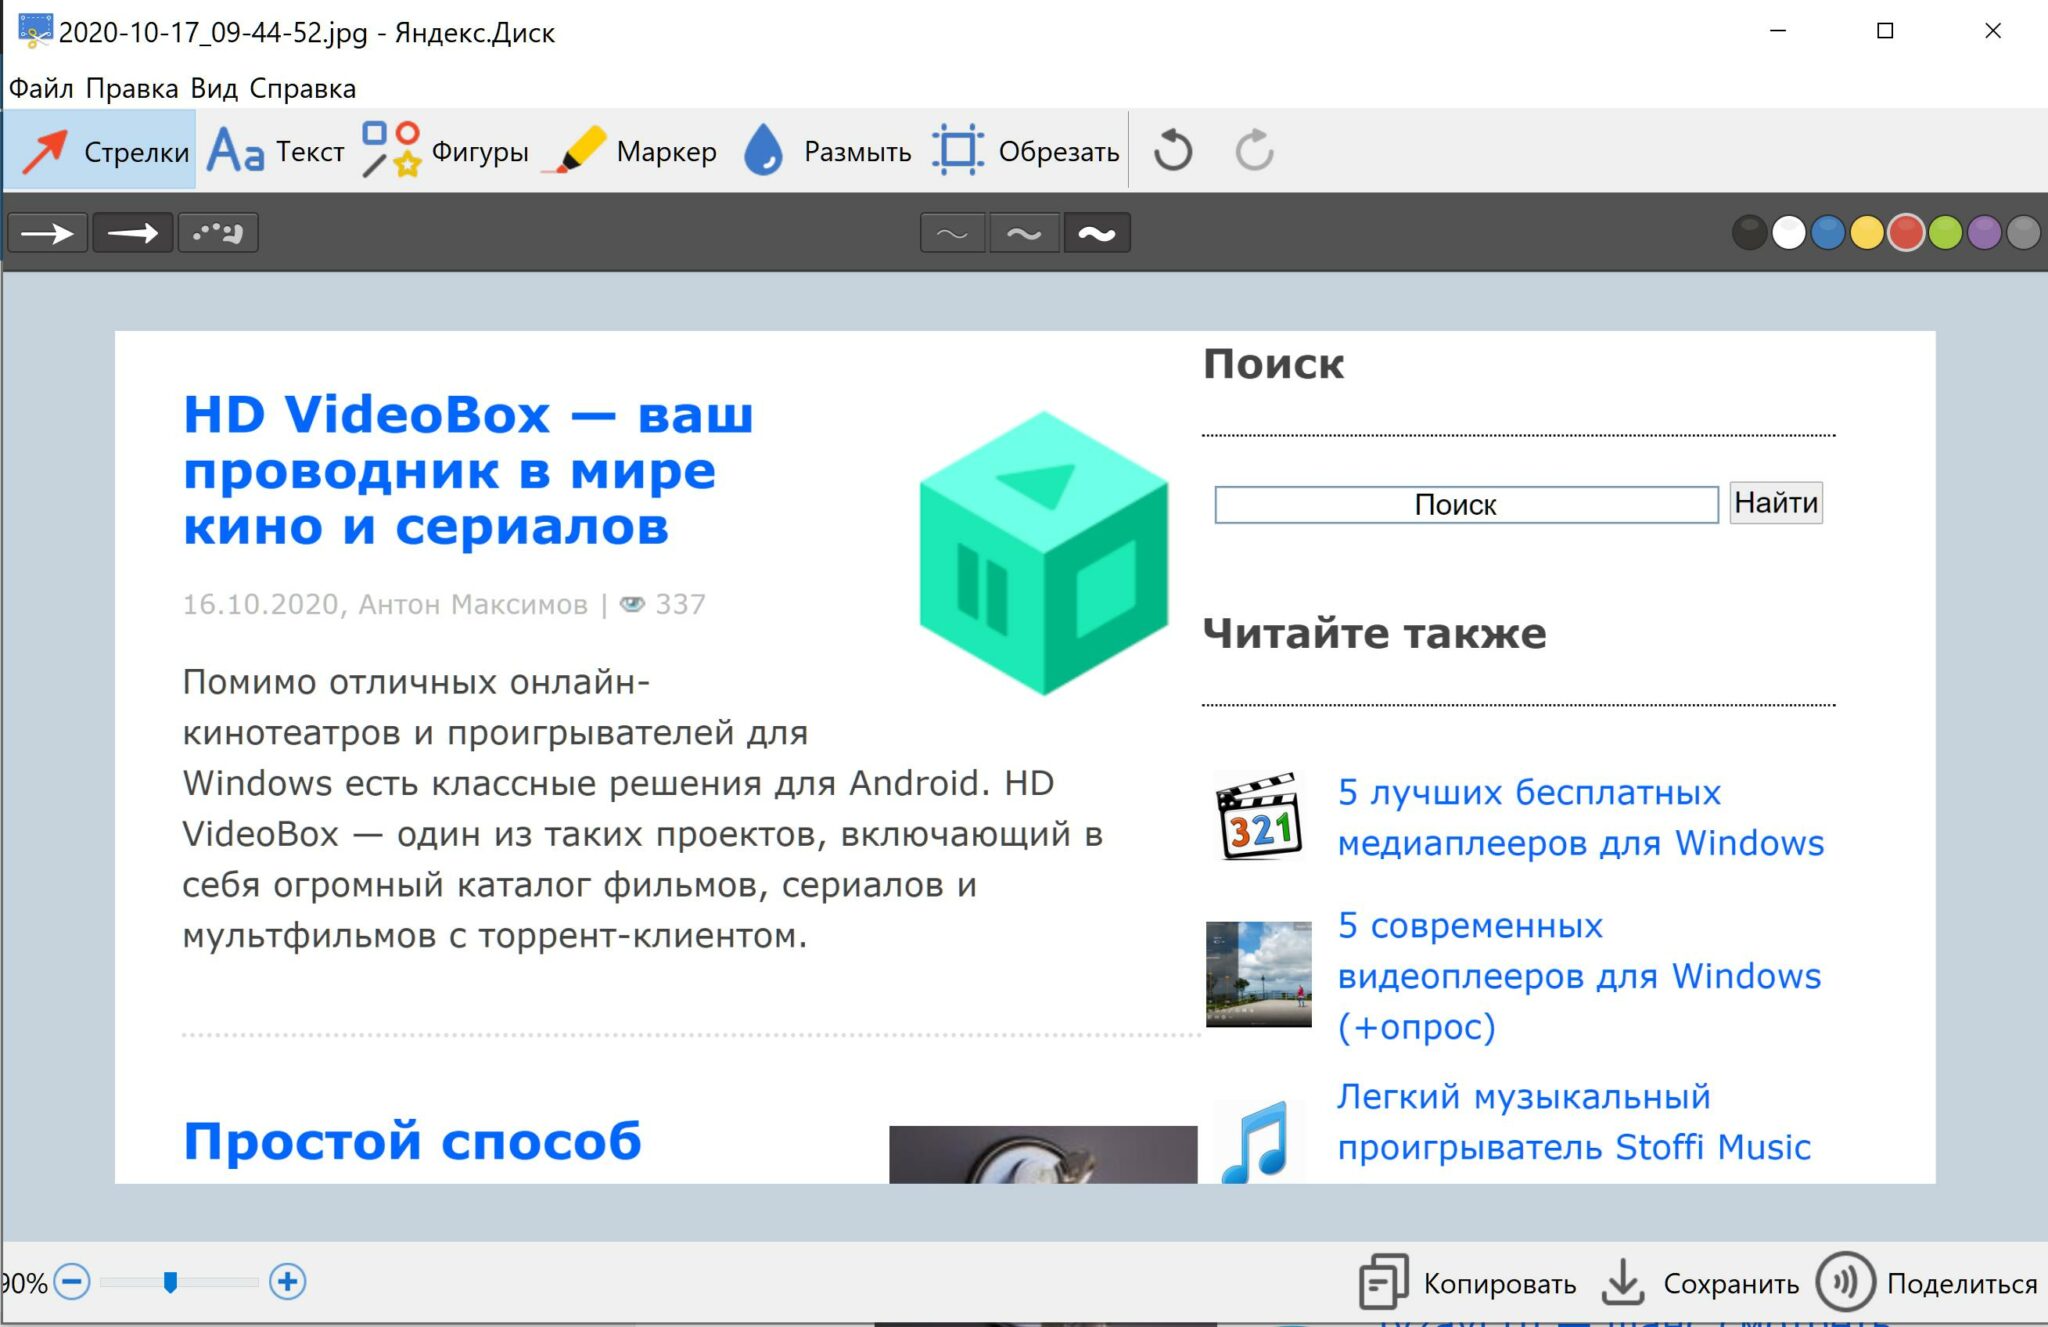The height and width of the screenshot is (1327, 2048).
Task: Click the Антон Максимов author name
Action: pos(473,604)
